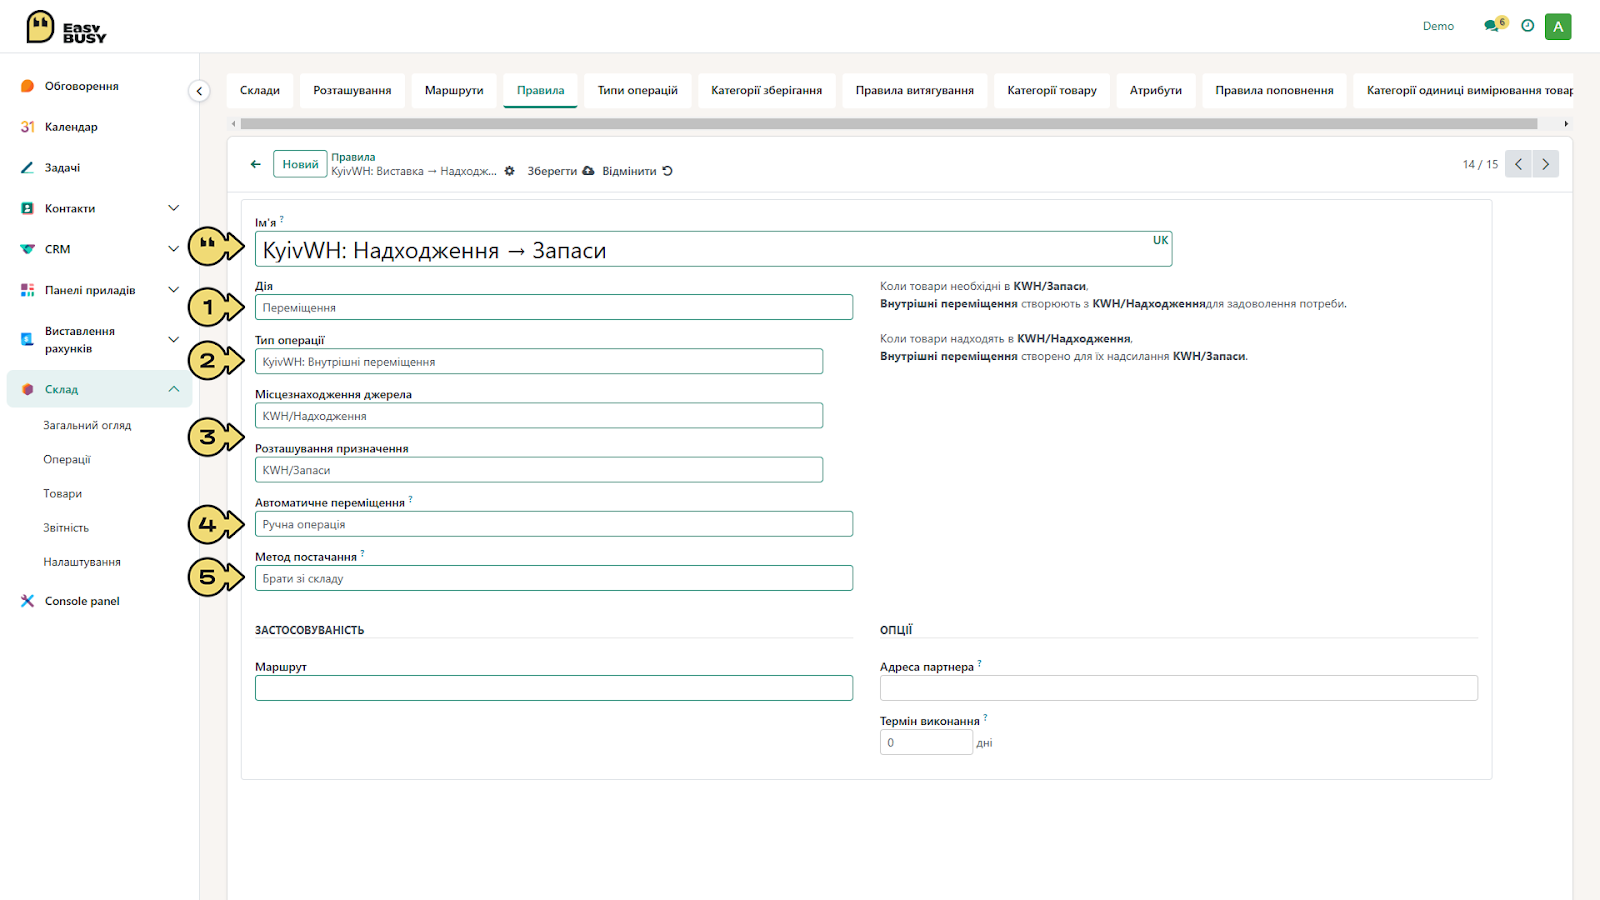The image size is (1600, 900).
Task: Open the Тип операції dropdown
Action: coord(539,361)
